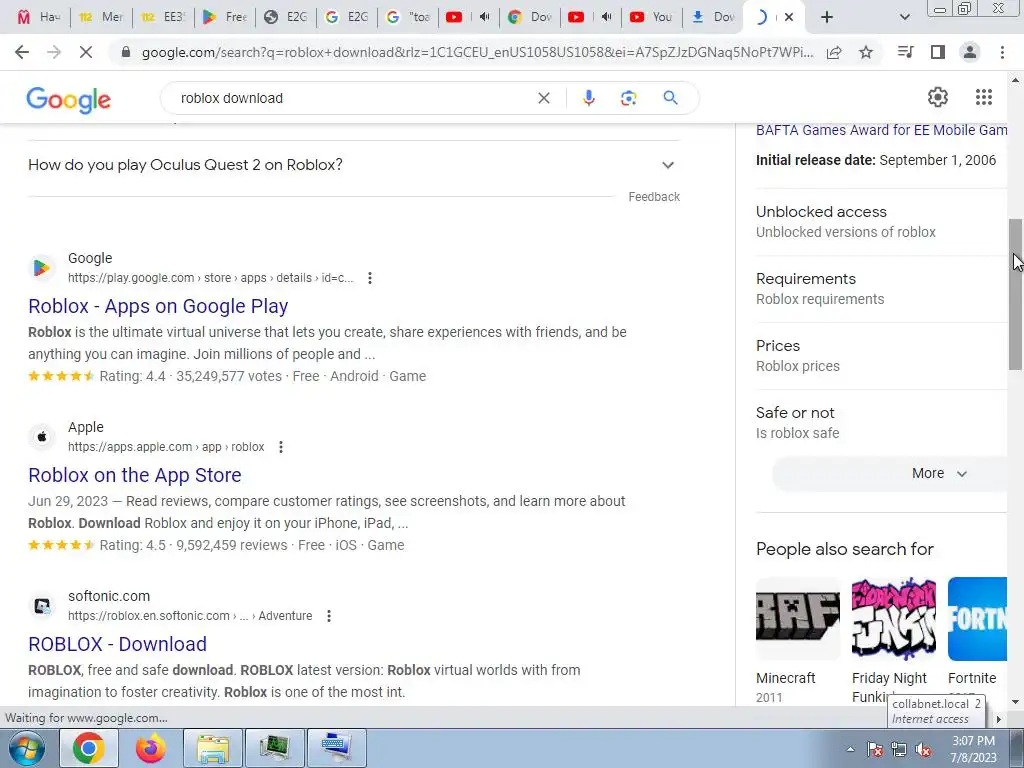Open a new tab with plus button
The height and width of the screenshot is (768, 1024).
827,17
